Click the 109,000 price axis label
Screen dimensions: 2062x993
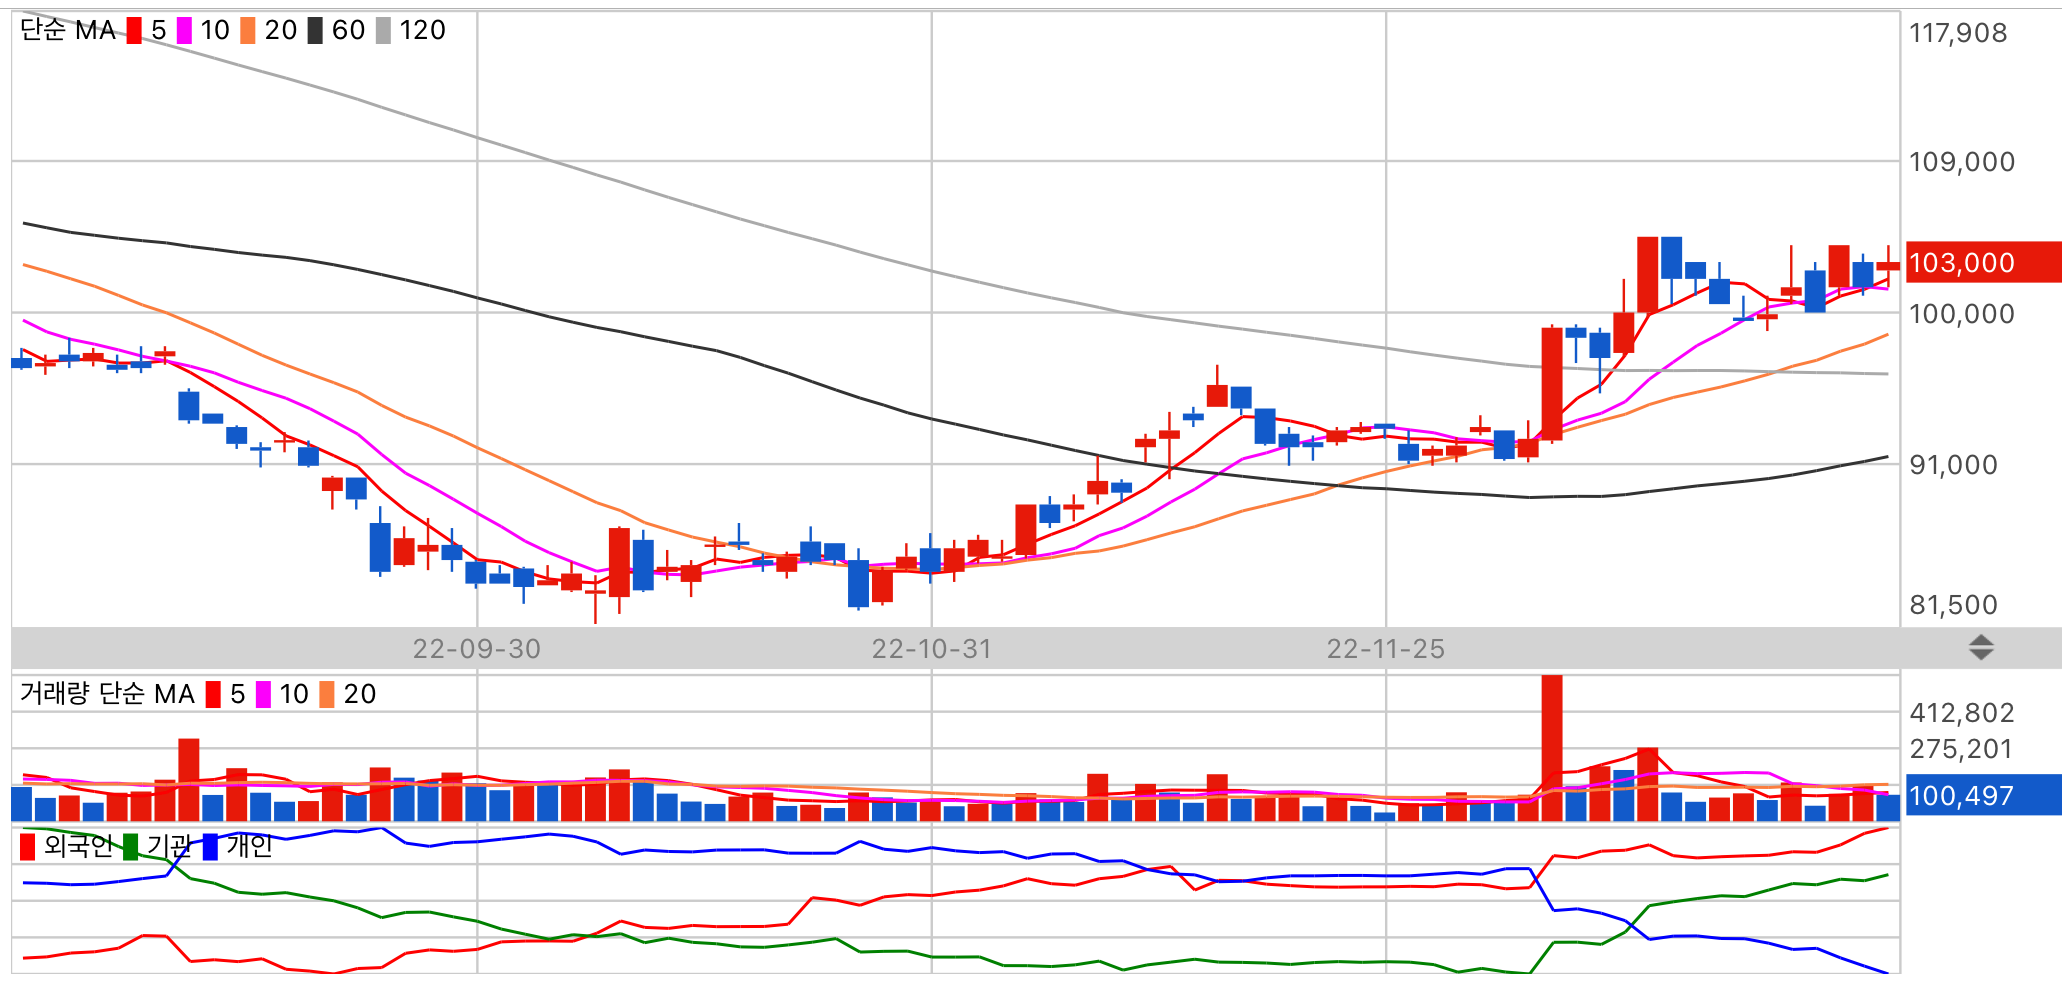(x=1961, y=162)
